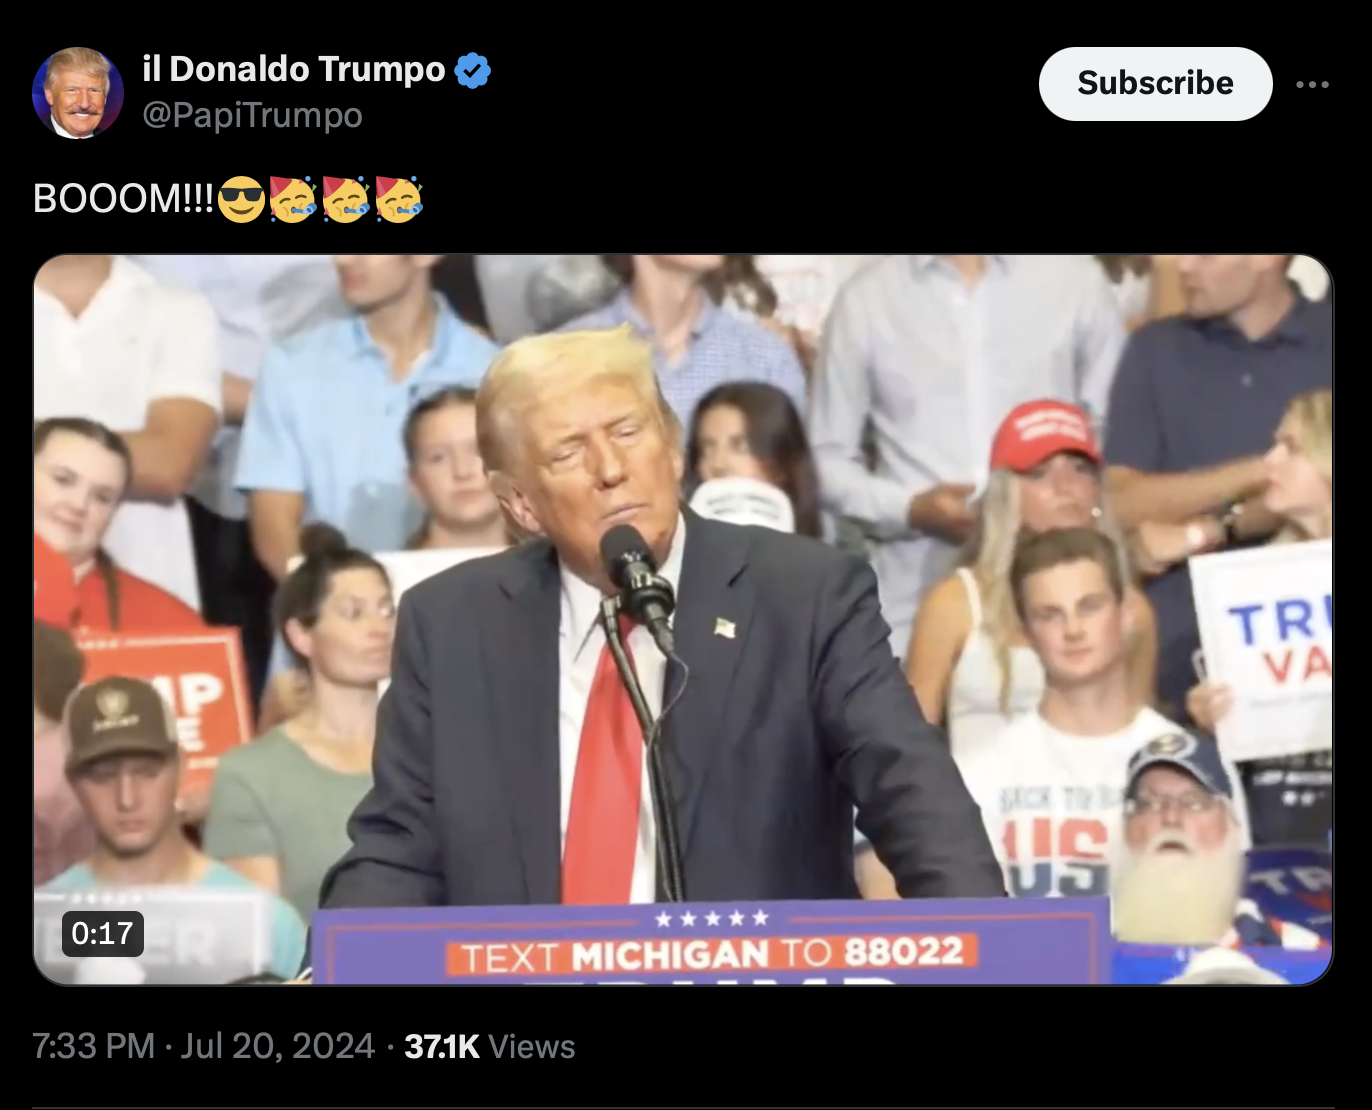Open the three-dot more options menu
The image size is (1372, 1110).
click(1312, 84)
